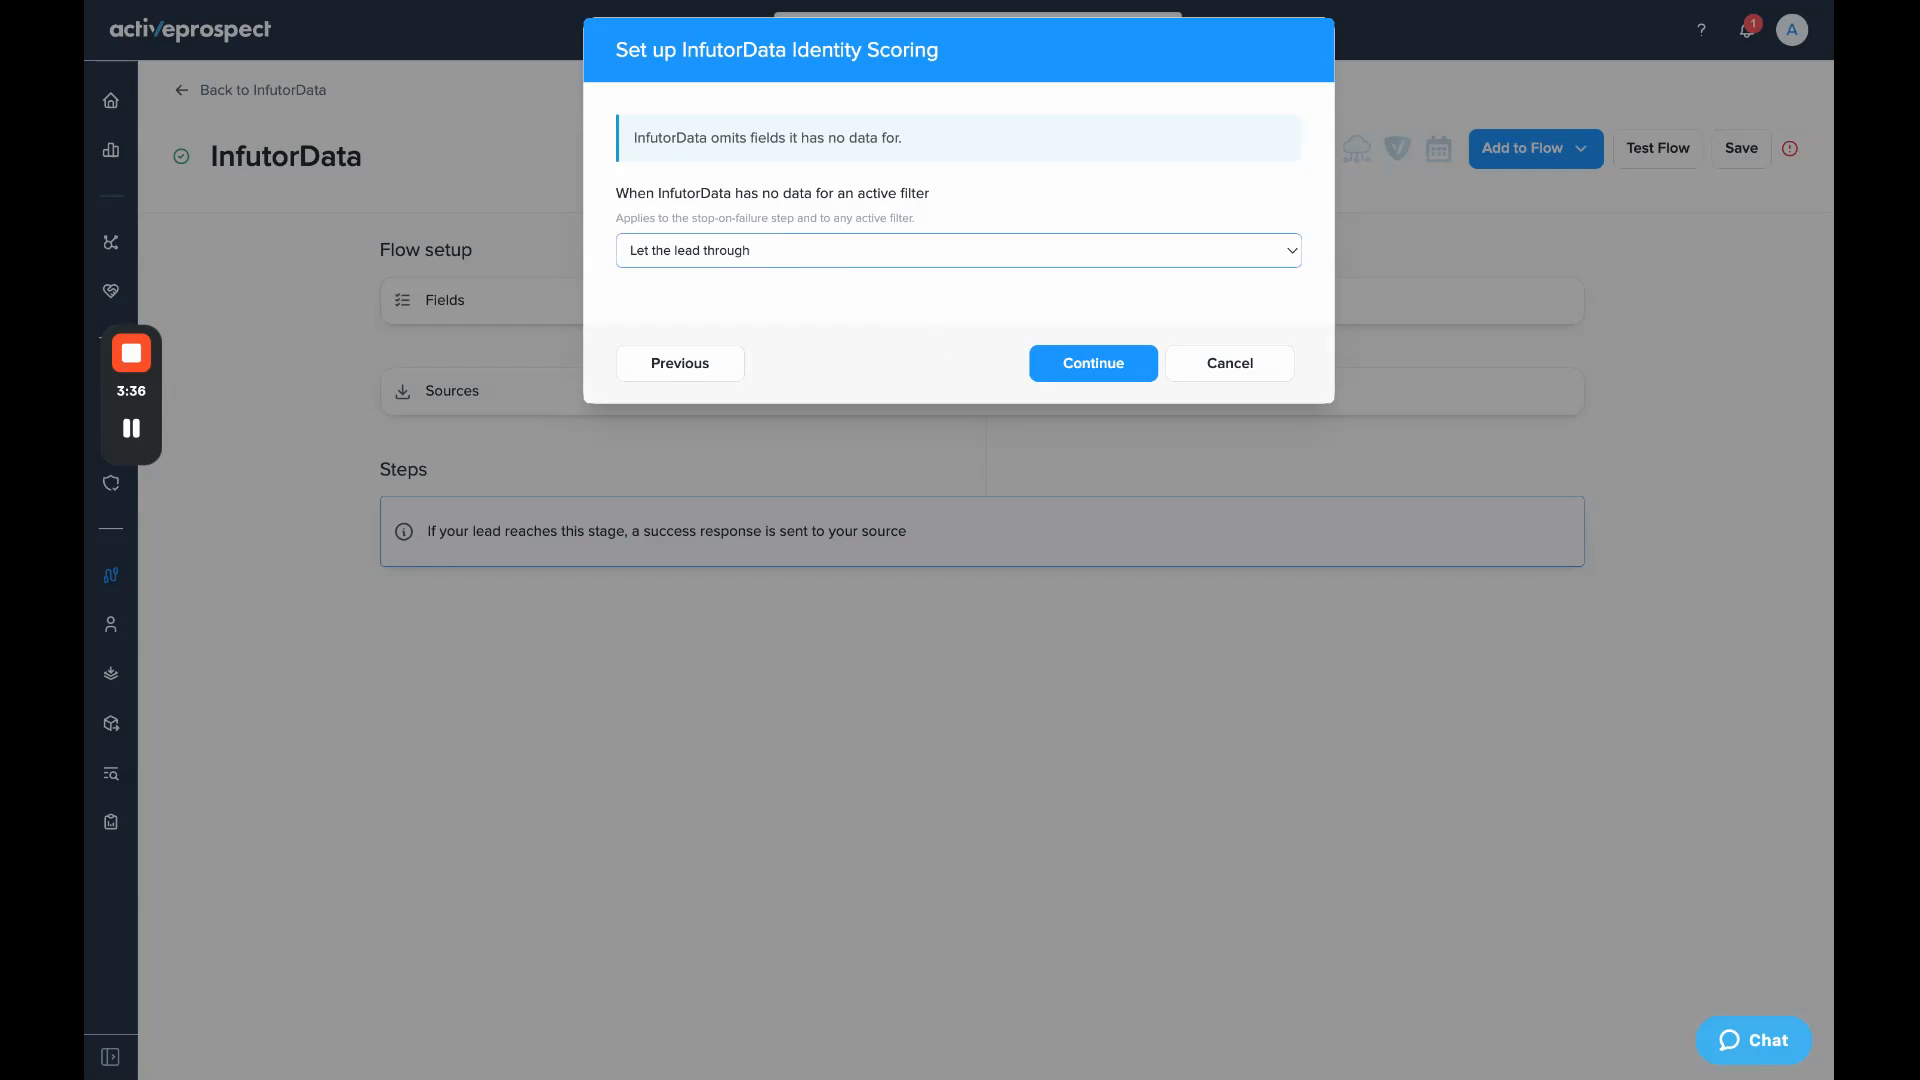Click the handshake heart icon in sidebar

click(x=111, y=291)
